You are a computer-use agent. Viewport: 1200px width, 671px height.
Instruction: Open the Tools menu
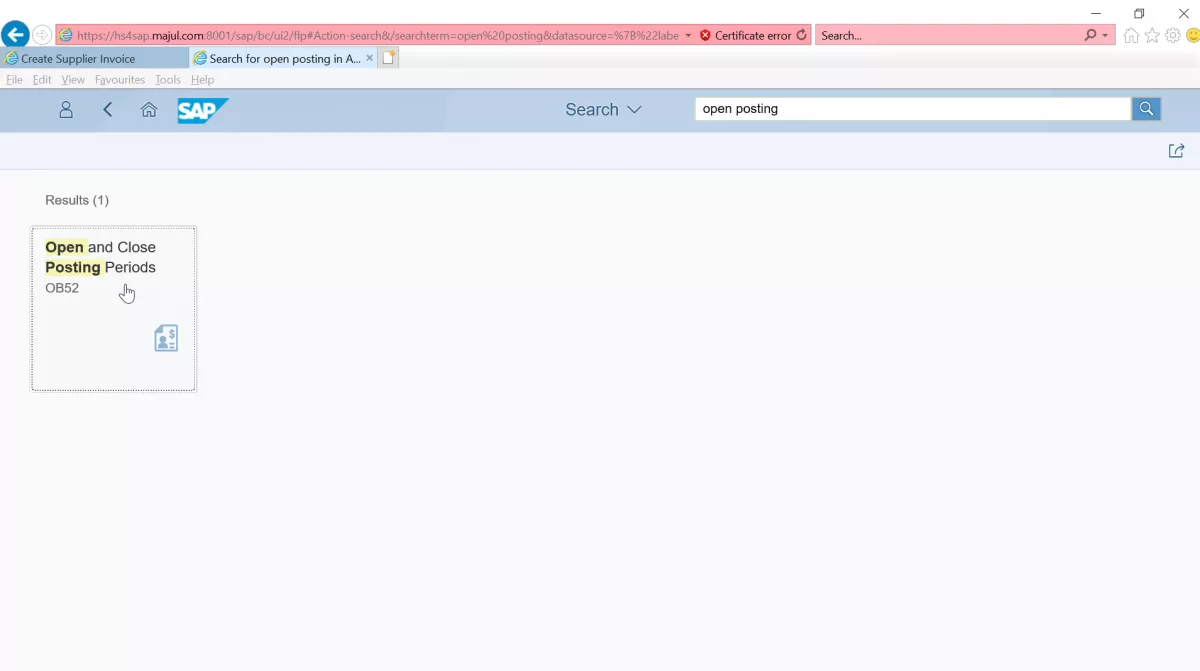[x=168, y=80]
